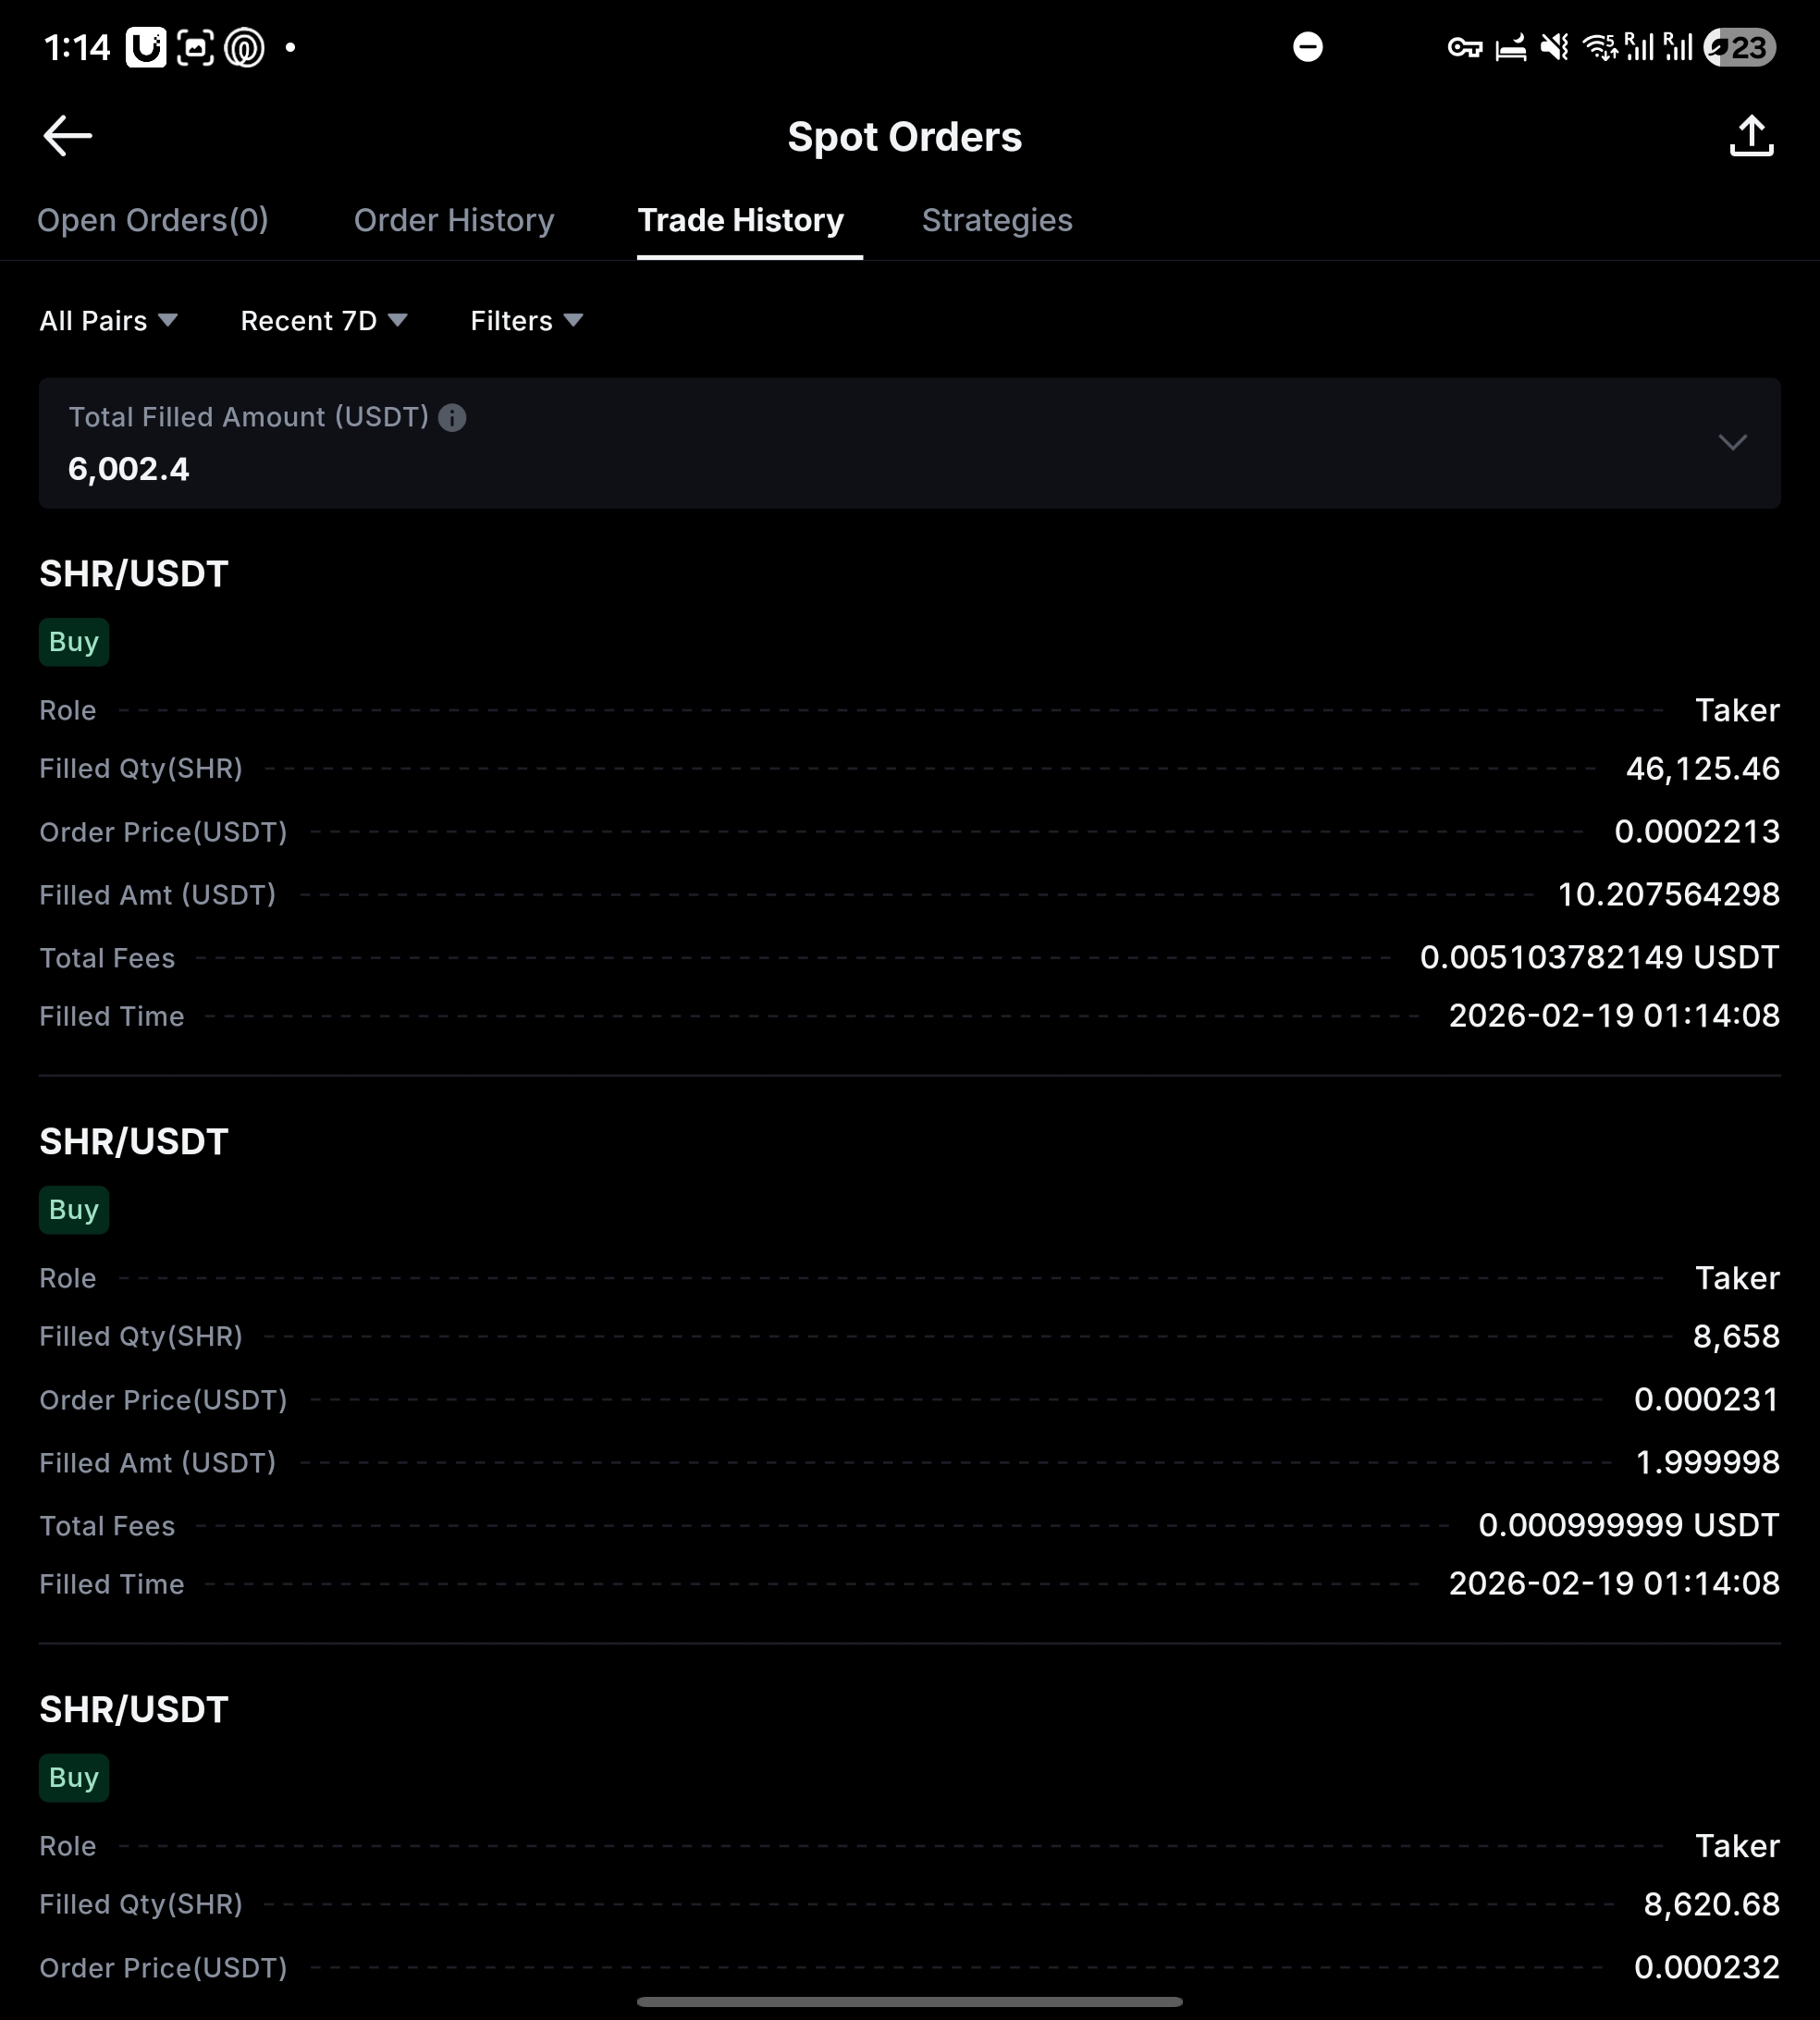Tap the screenshot notification icon in status bar
This screenshot has width=1820, height=2020.
[195, 47]
